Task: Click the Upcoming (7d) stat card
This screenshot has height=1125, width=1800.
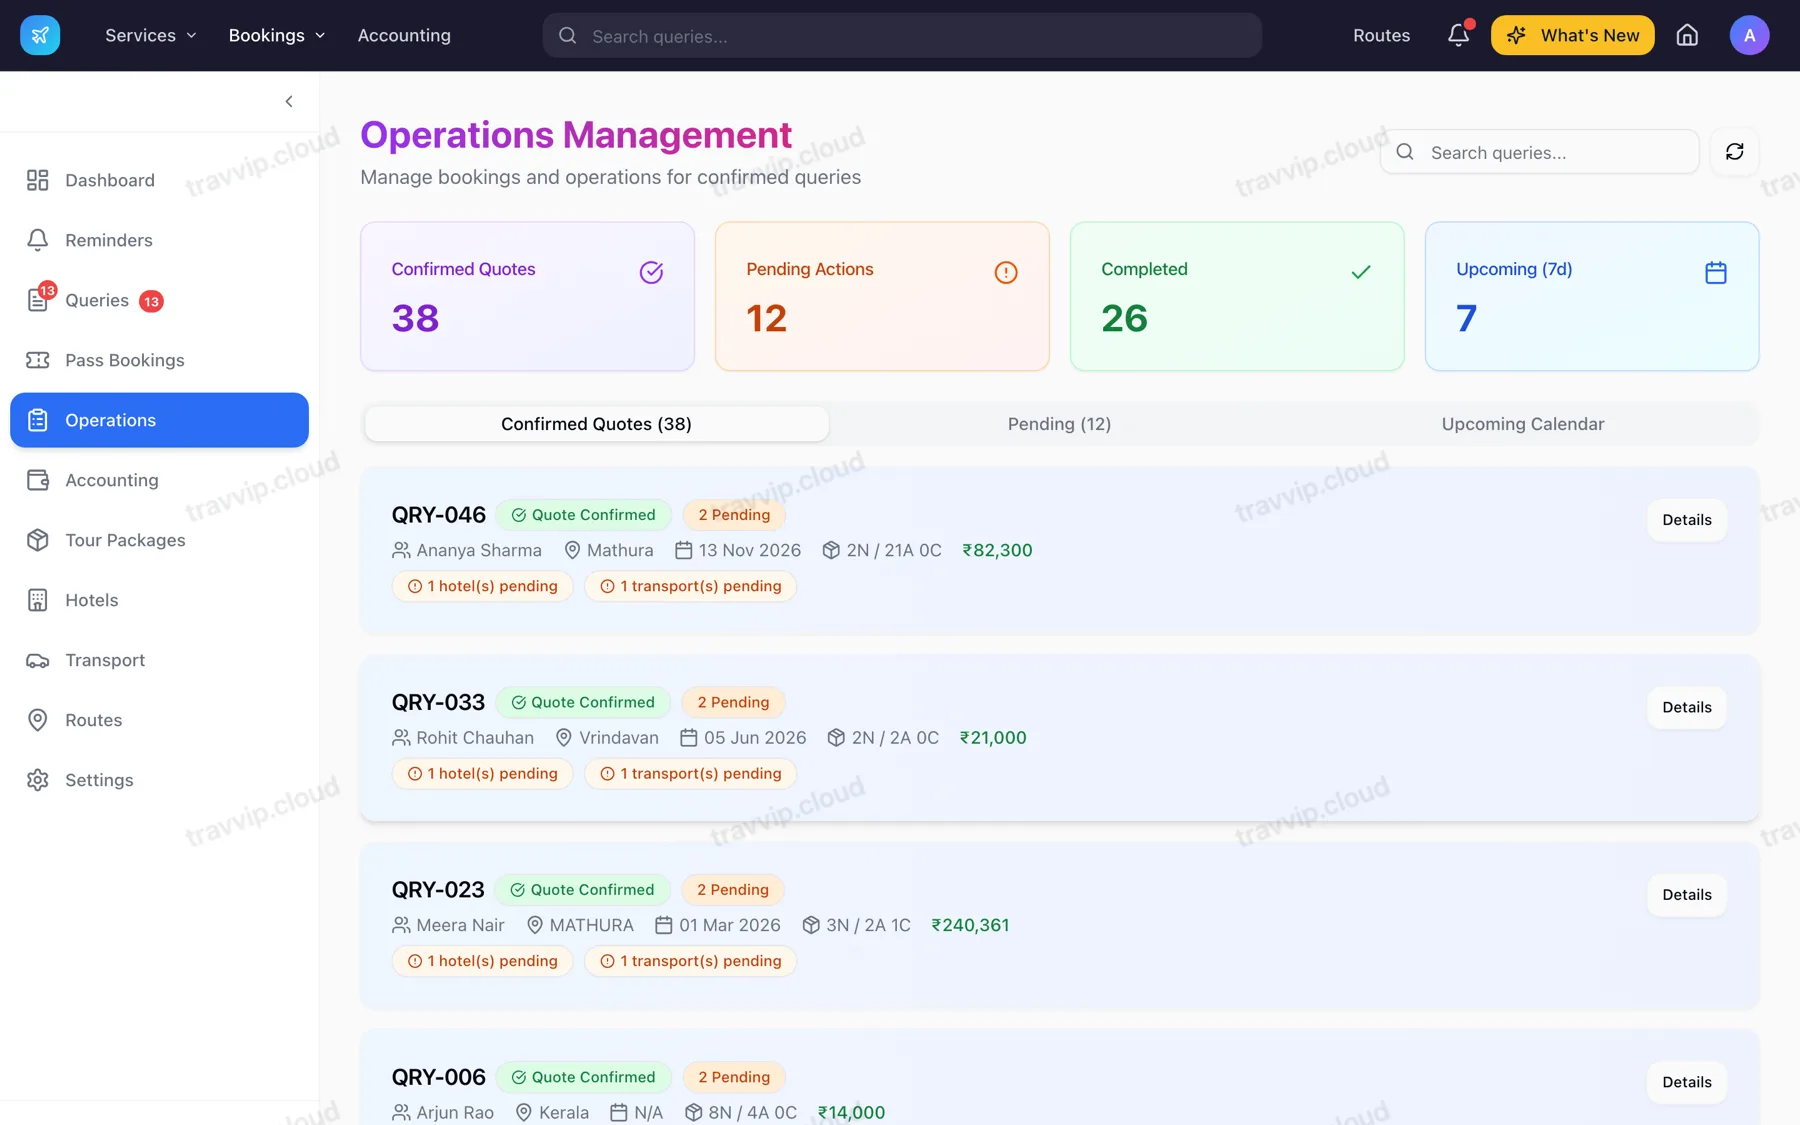Action: pos(1592,296)
